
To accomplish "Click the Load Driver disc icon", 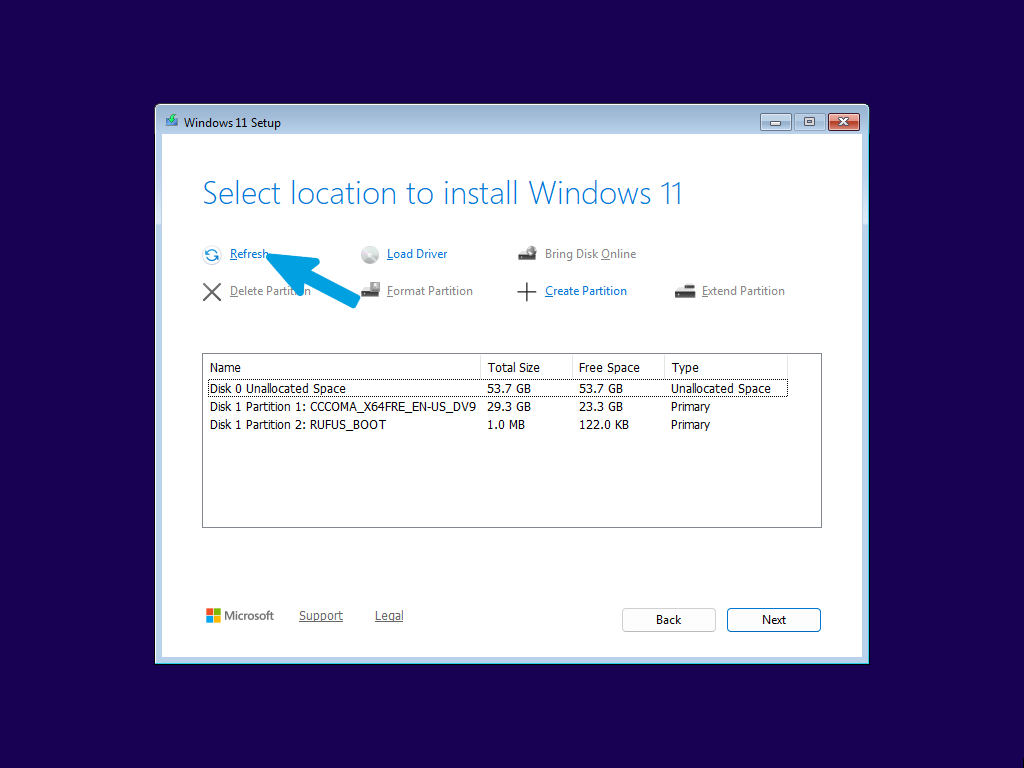I will click(370, 255).
